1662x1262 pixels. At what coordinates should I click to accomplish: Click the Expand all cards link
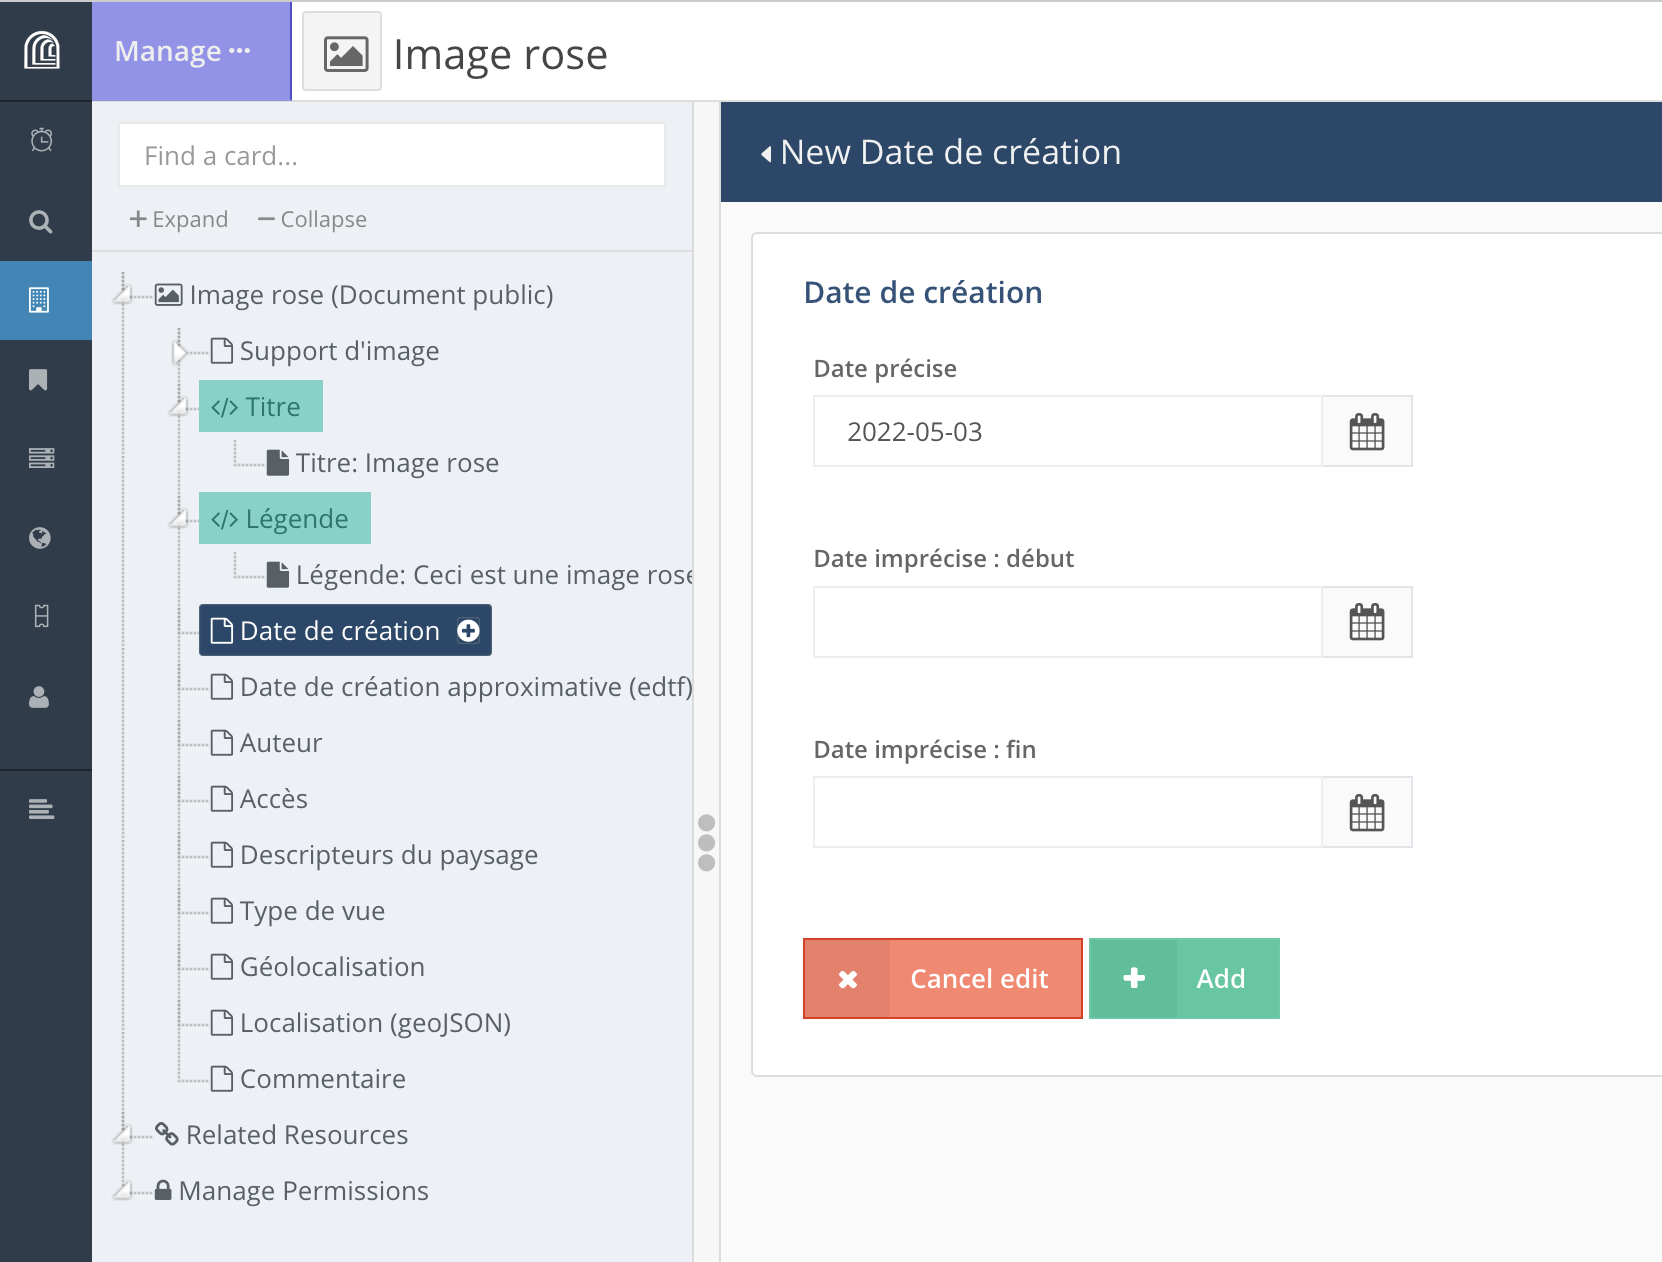pyautogui.click(x=179, y=219)
